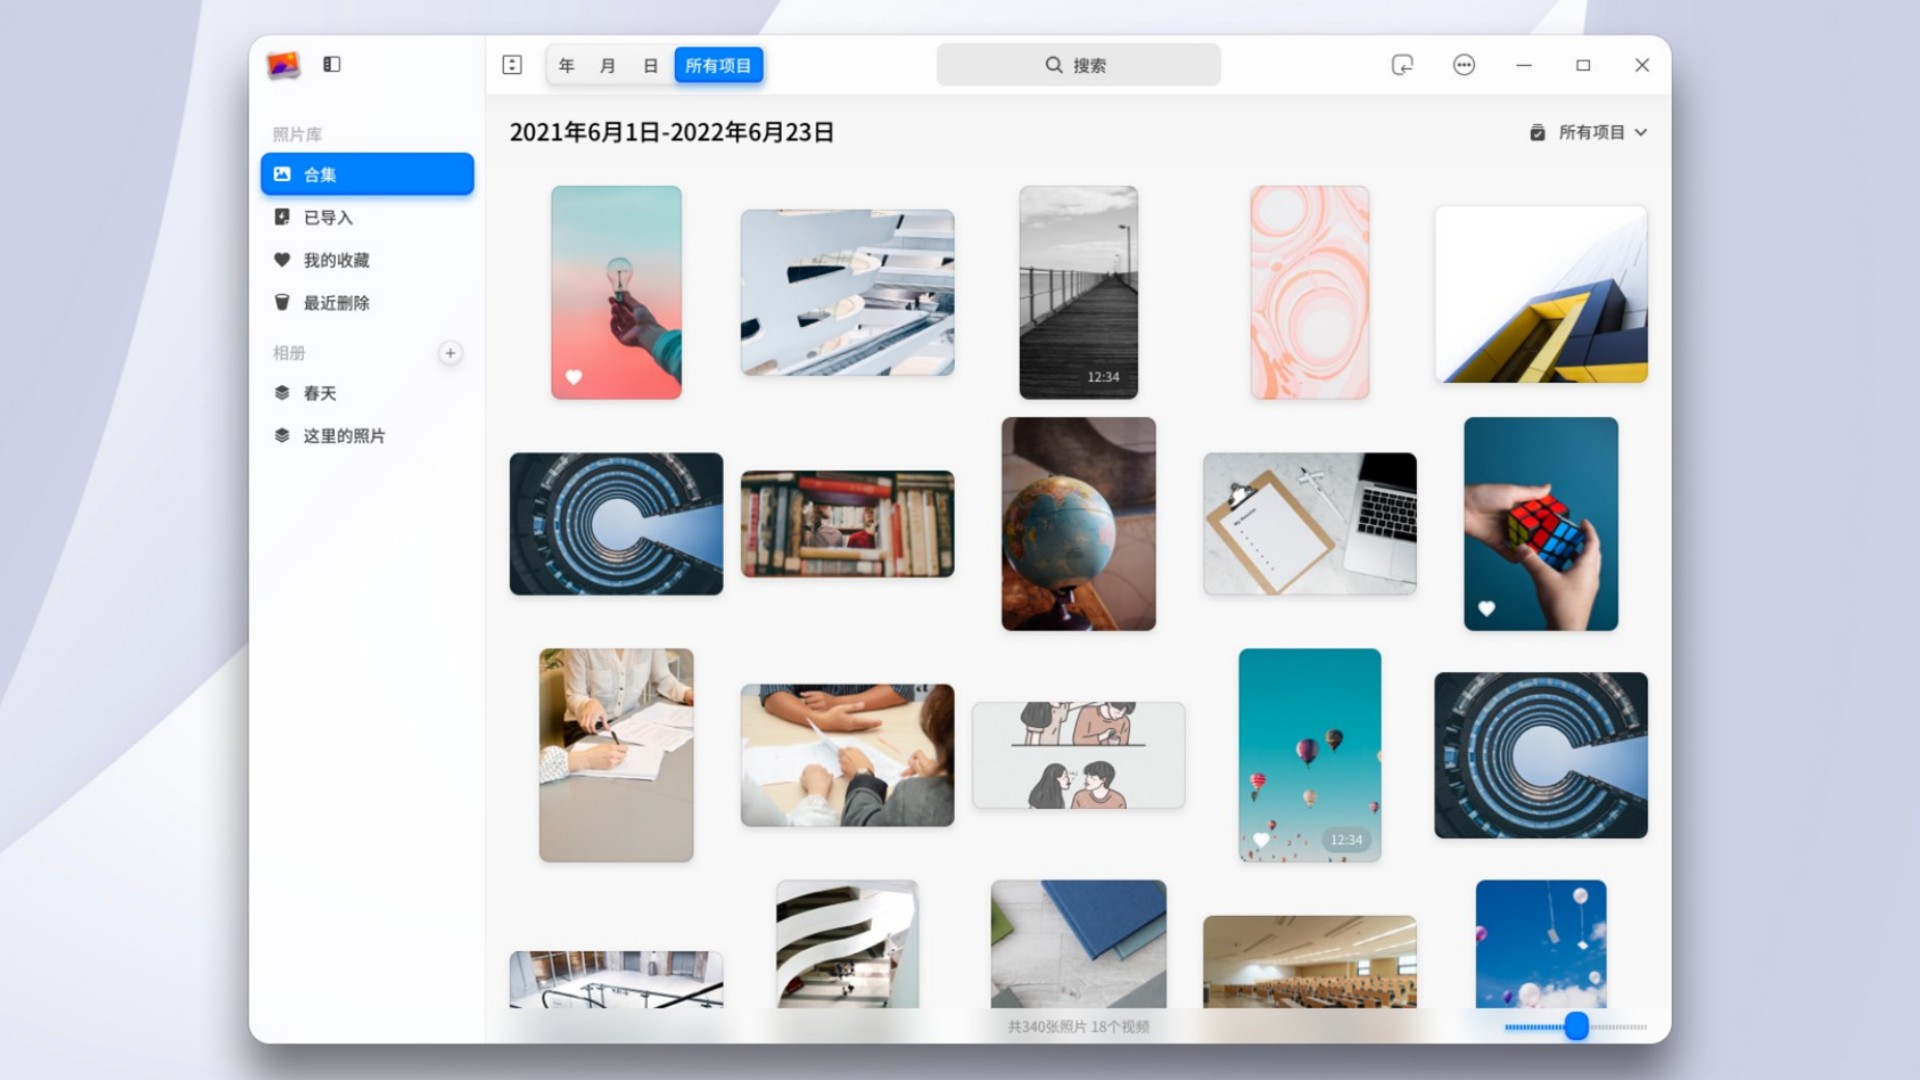The image size is (1920, 1080).
Task: Click the fit-display icon beside date tabs
Action: (512, 65)
